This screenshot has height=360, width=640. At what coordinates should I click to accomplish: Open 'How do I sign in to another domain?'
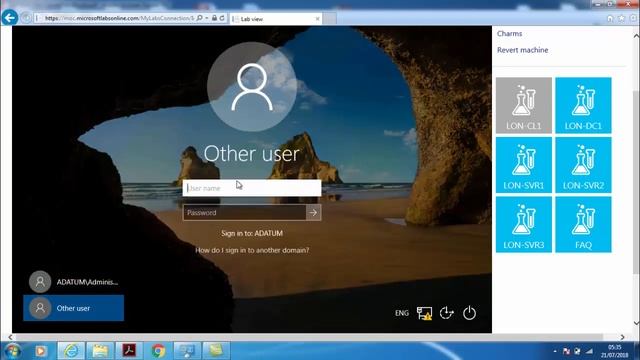(252, 250)
